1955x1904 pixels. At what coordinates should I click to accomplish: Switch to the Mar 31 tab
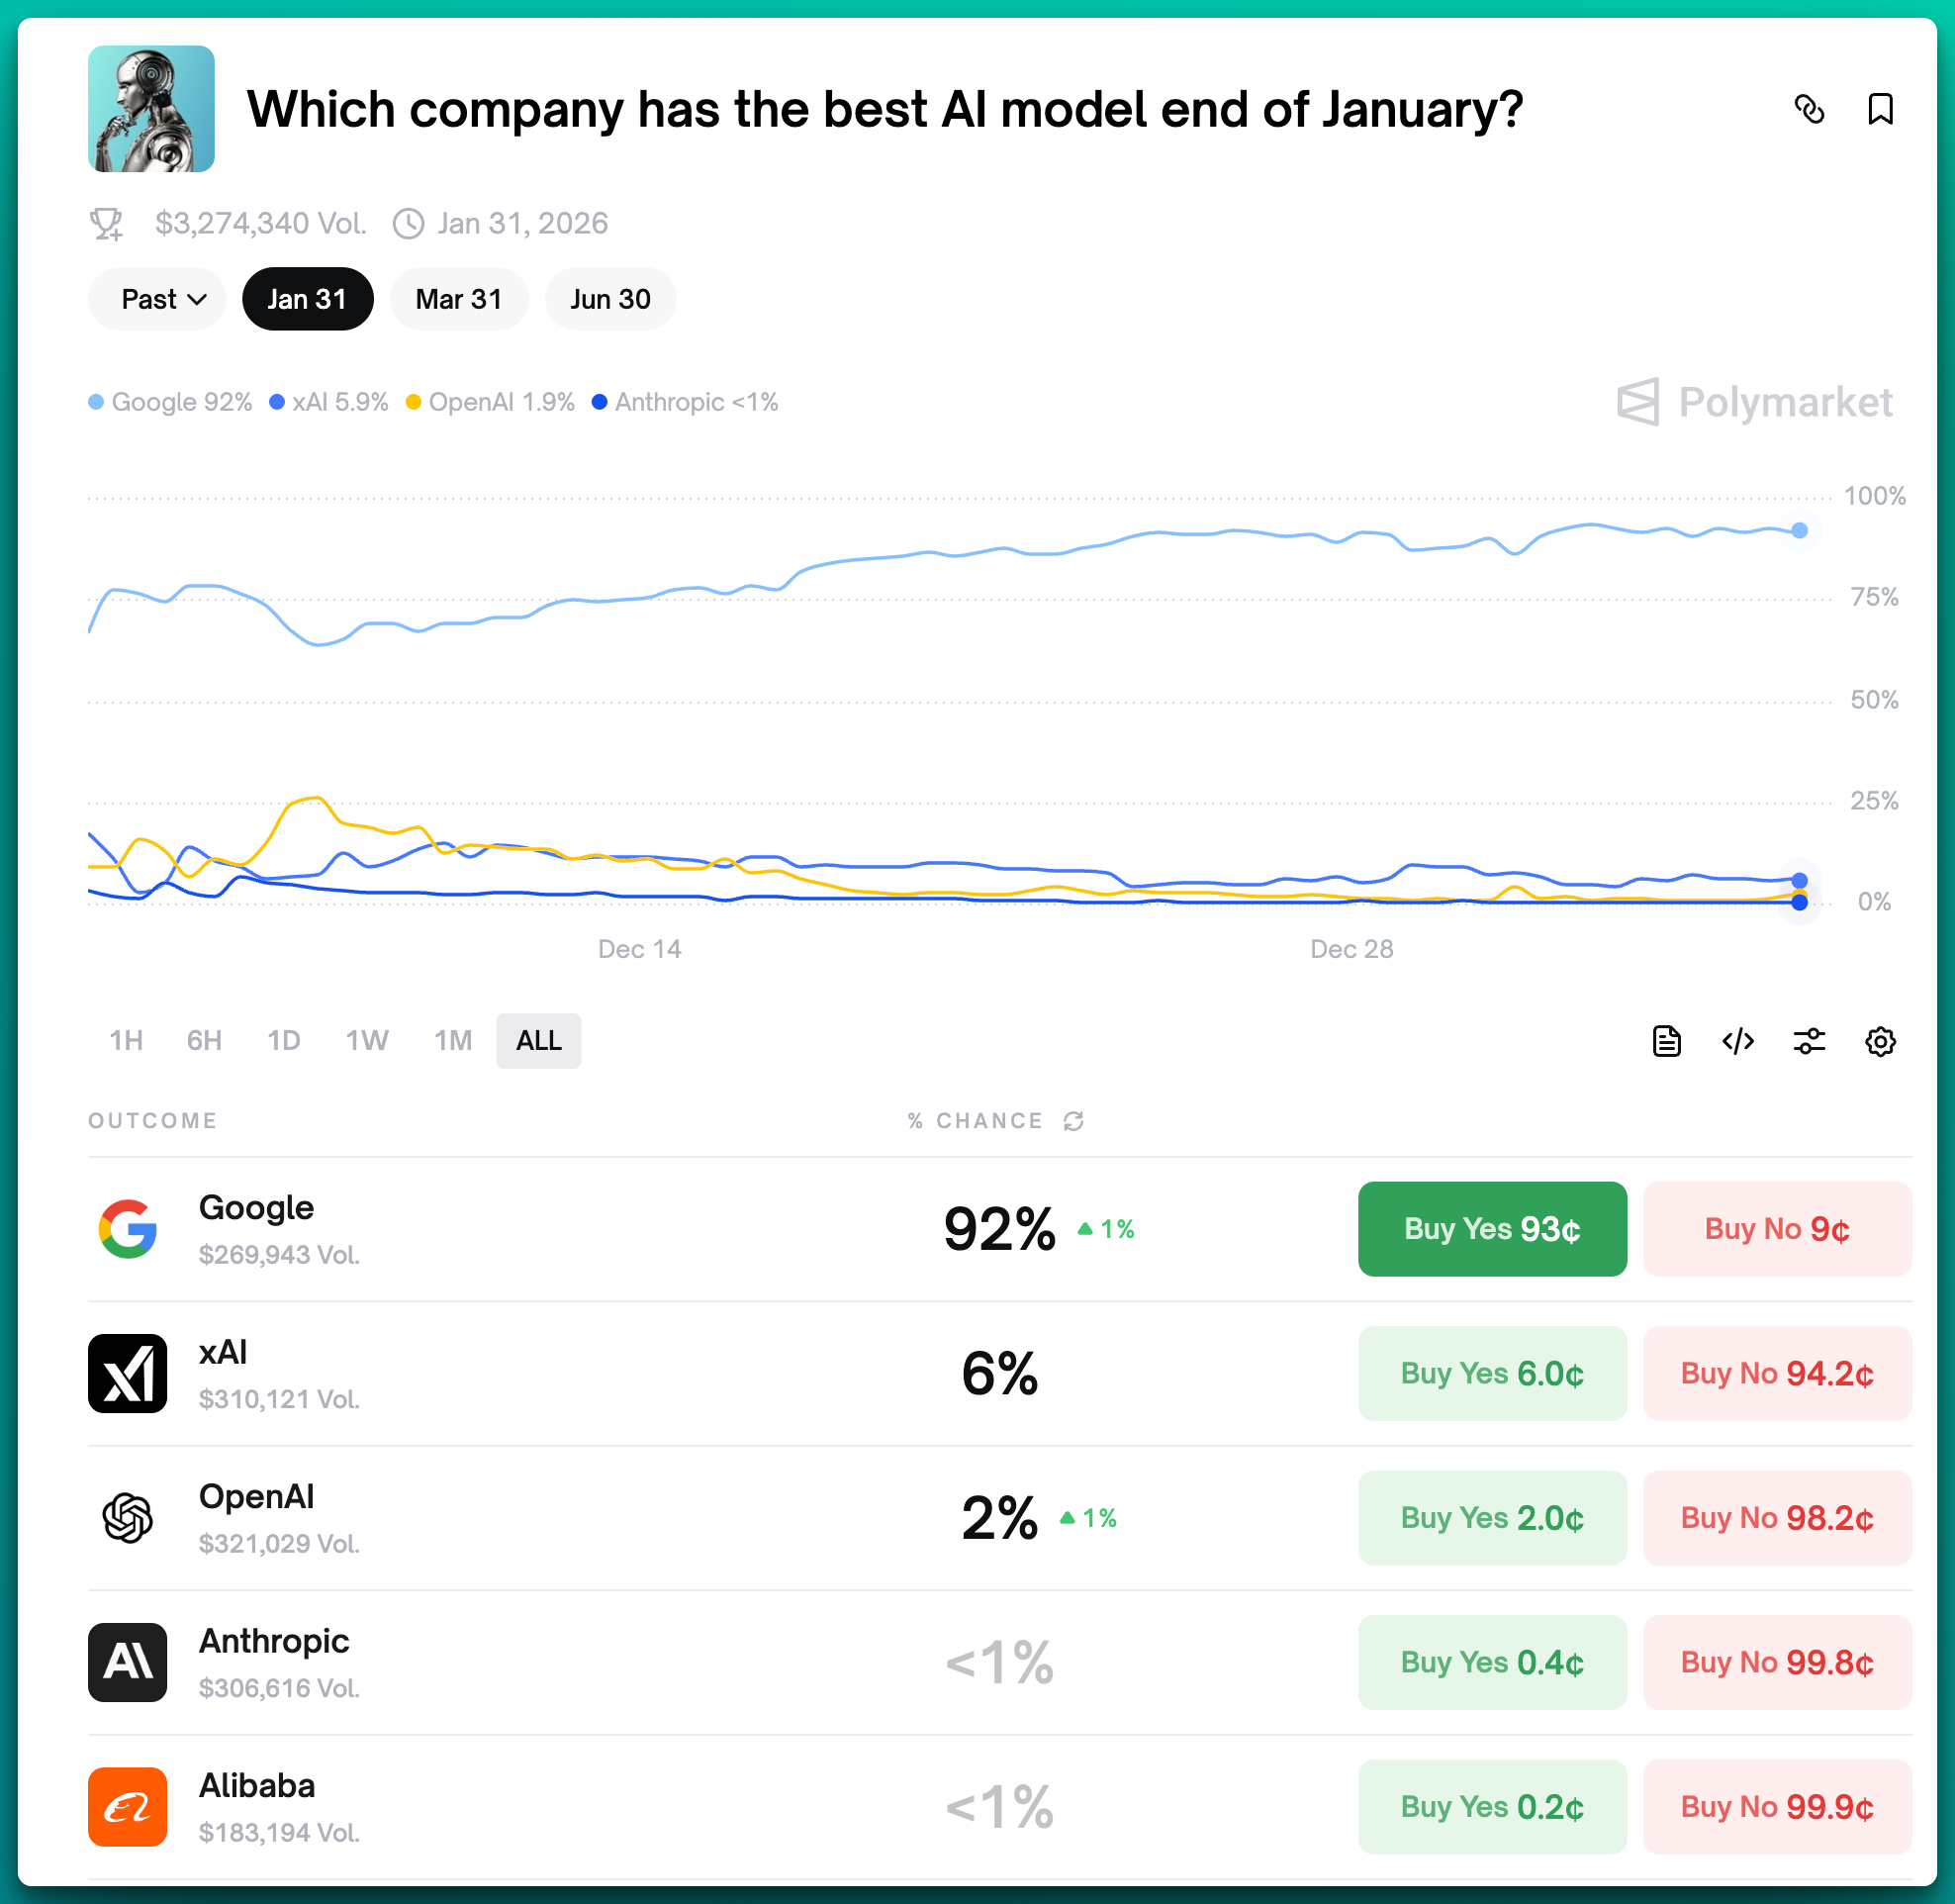point(458,299)
